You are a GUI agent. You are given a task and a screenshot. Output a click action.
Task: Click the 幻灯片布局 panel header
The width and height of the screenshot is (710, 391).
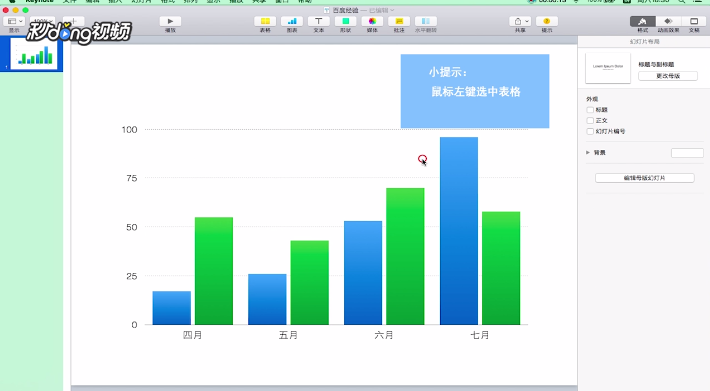click(x=644, y=42)
